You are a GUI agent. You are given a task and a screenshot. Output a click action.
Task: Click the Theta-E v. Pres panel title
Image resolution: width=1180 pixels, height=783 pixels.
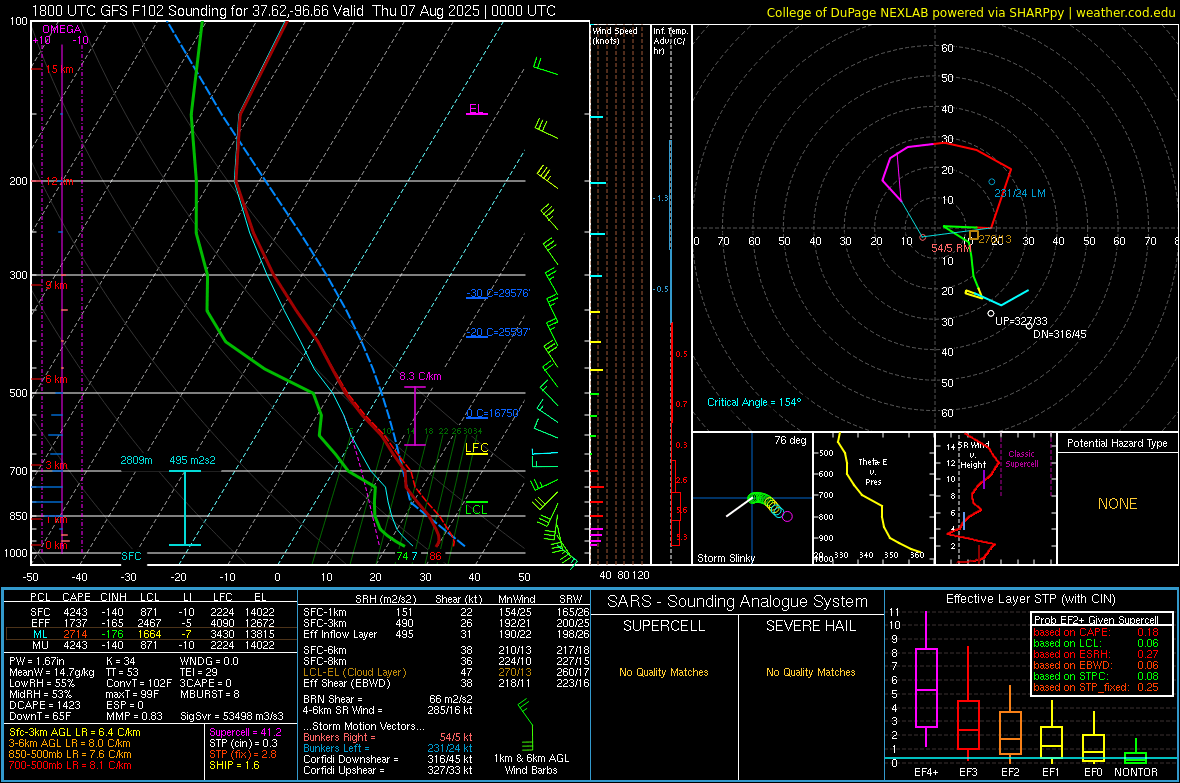[x=873, y=471]
